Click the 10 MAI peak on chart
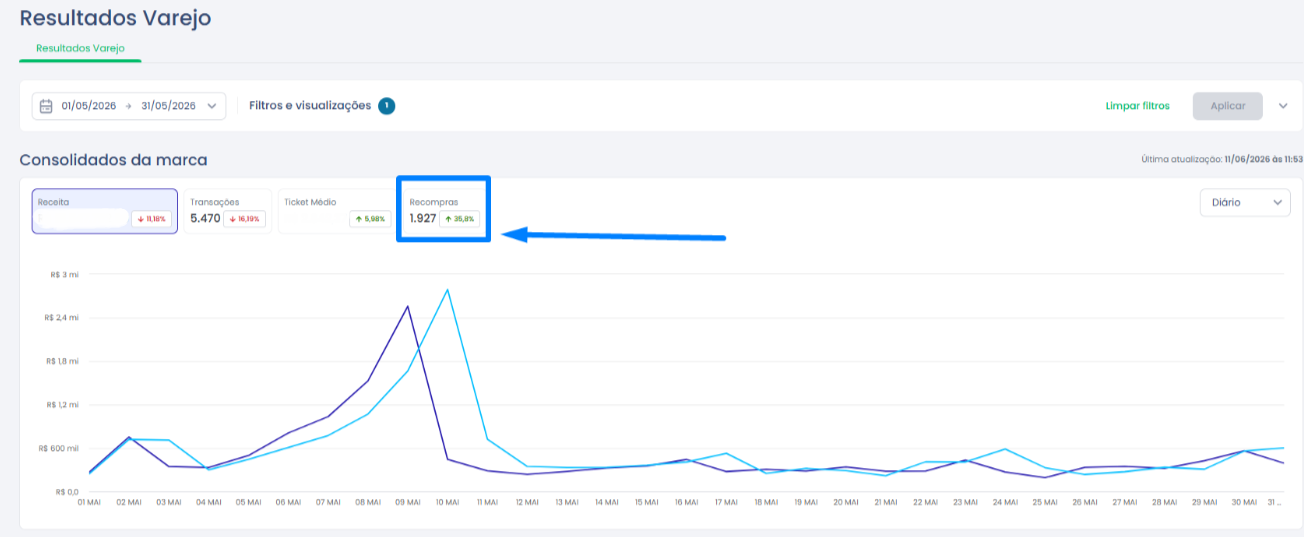1304x537 pixels. point(447,290)
